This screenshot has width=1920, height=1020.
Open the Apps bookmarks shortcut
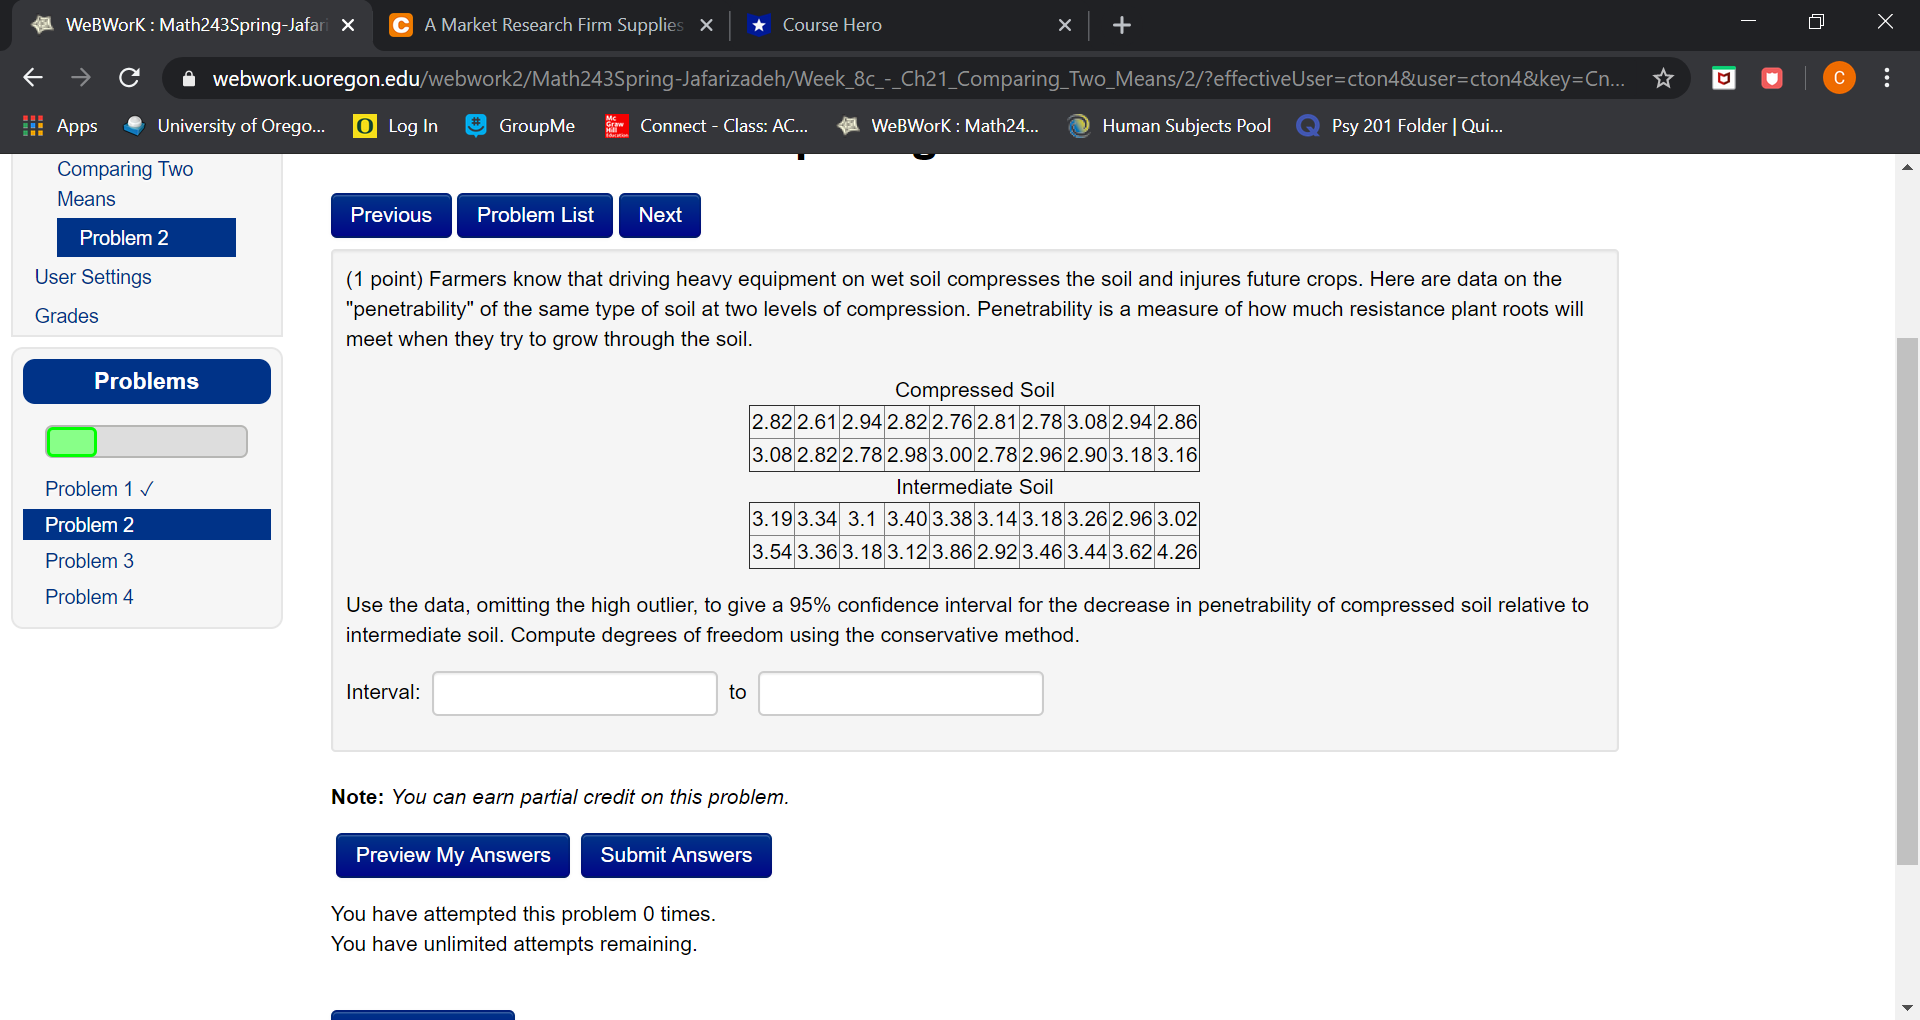click(60, 126)
